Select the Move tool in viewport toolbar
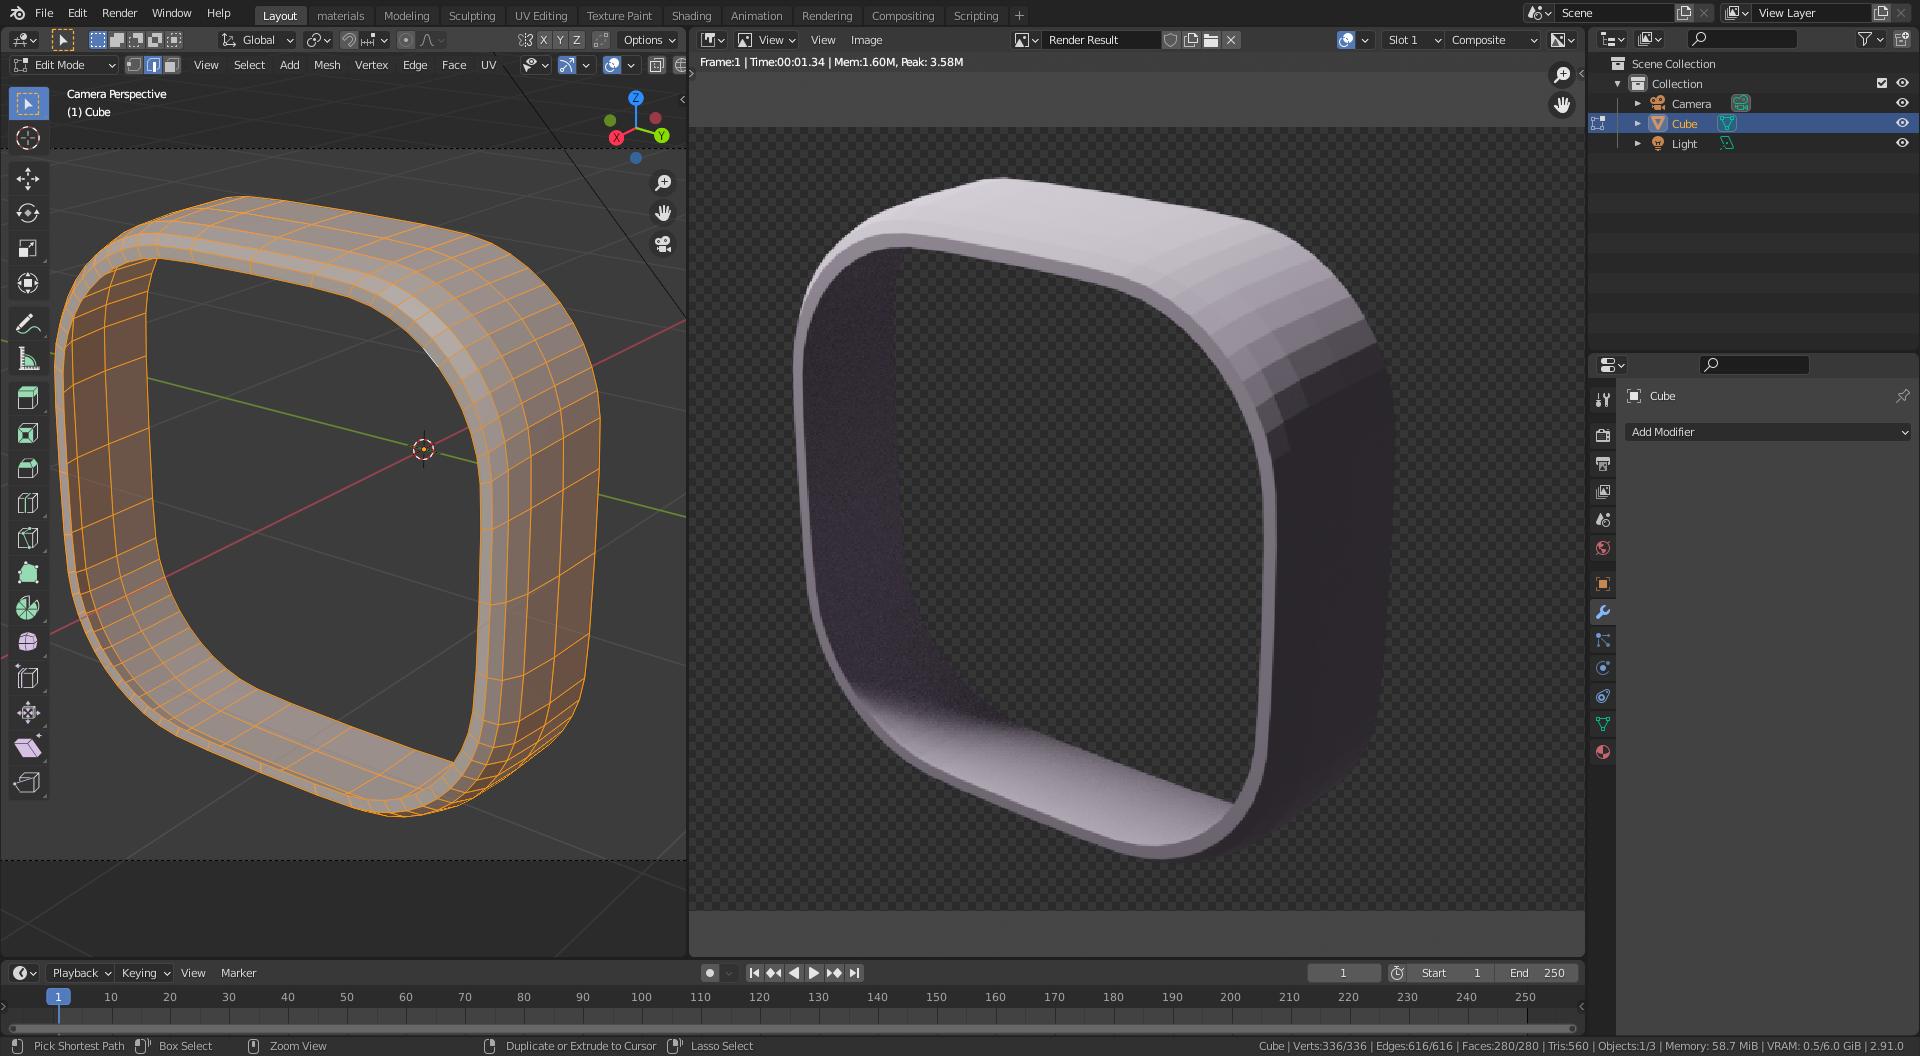1920x1056 pixels. coord(28,178)
